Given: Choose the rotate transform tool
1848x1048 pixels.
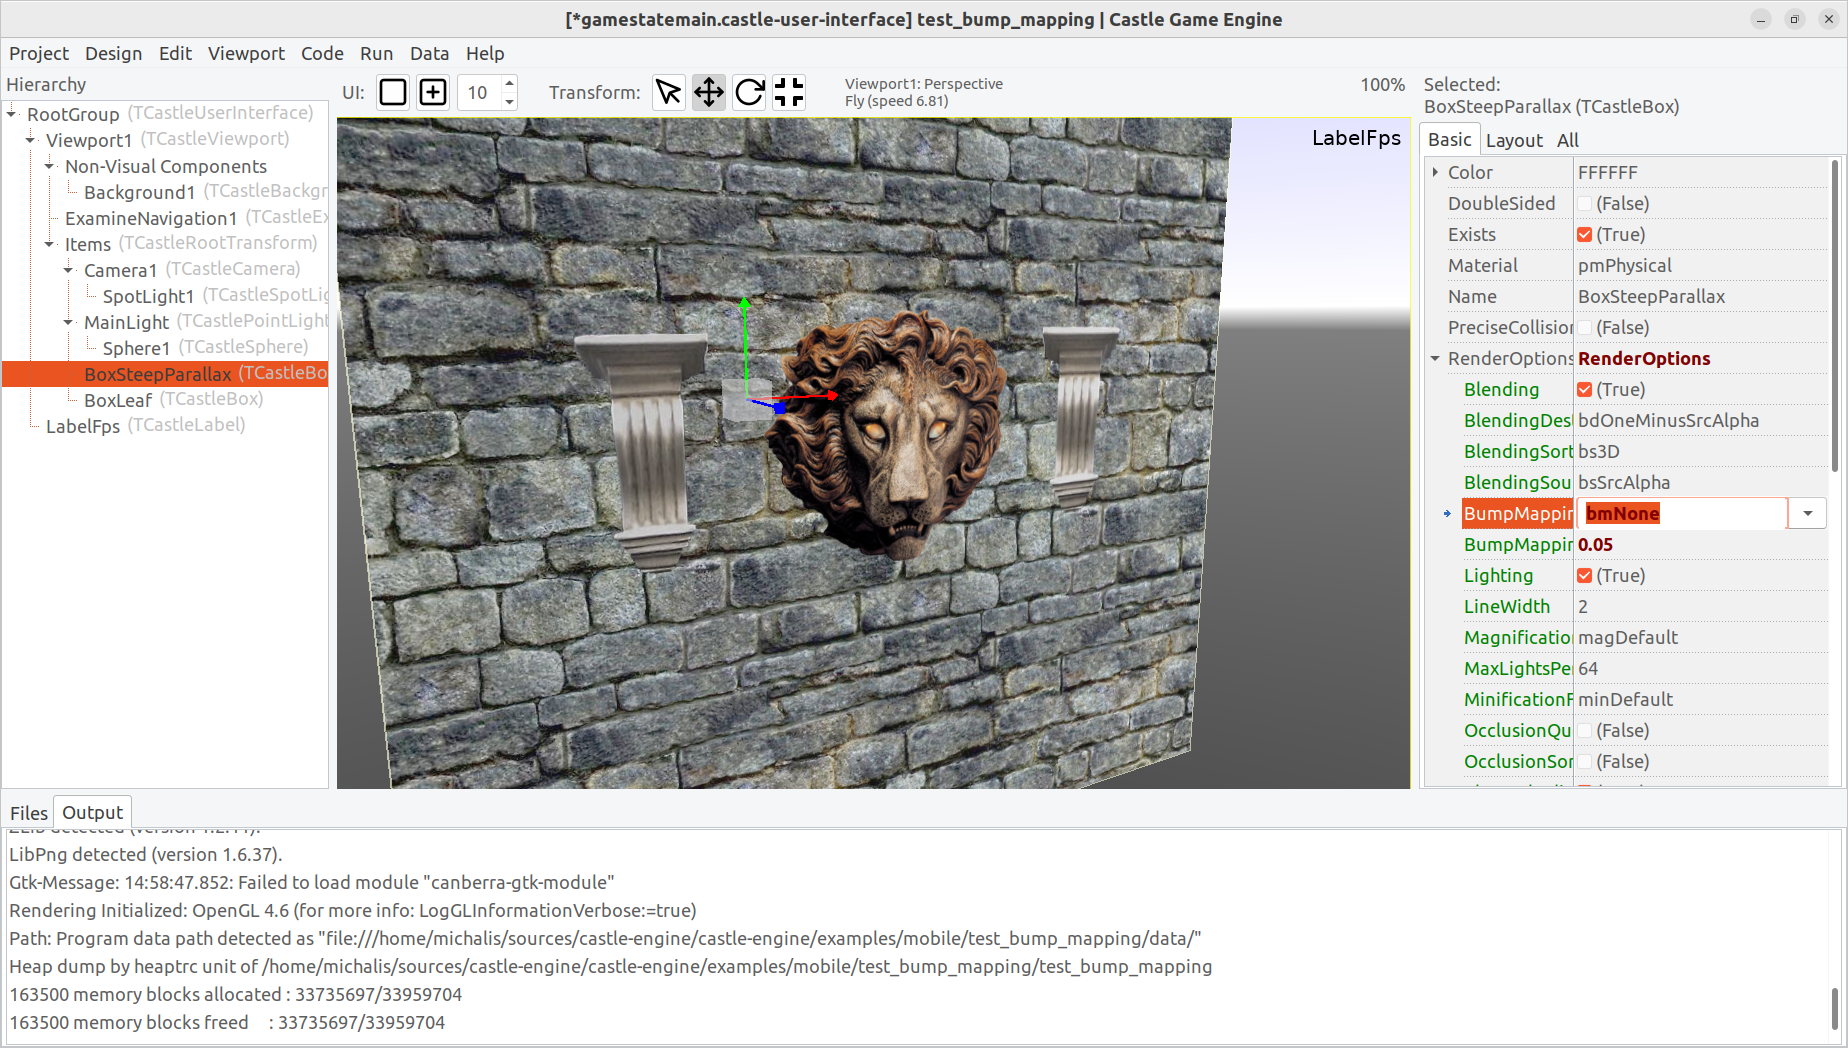Looking at the screenshot, I should 748,92.
